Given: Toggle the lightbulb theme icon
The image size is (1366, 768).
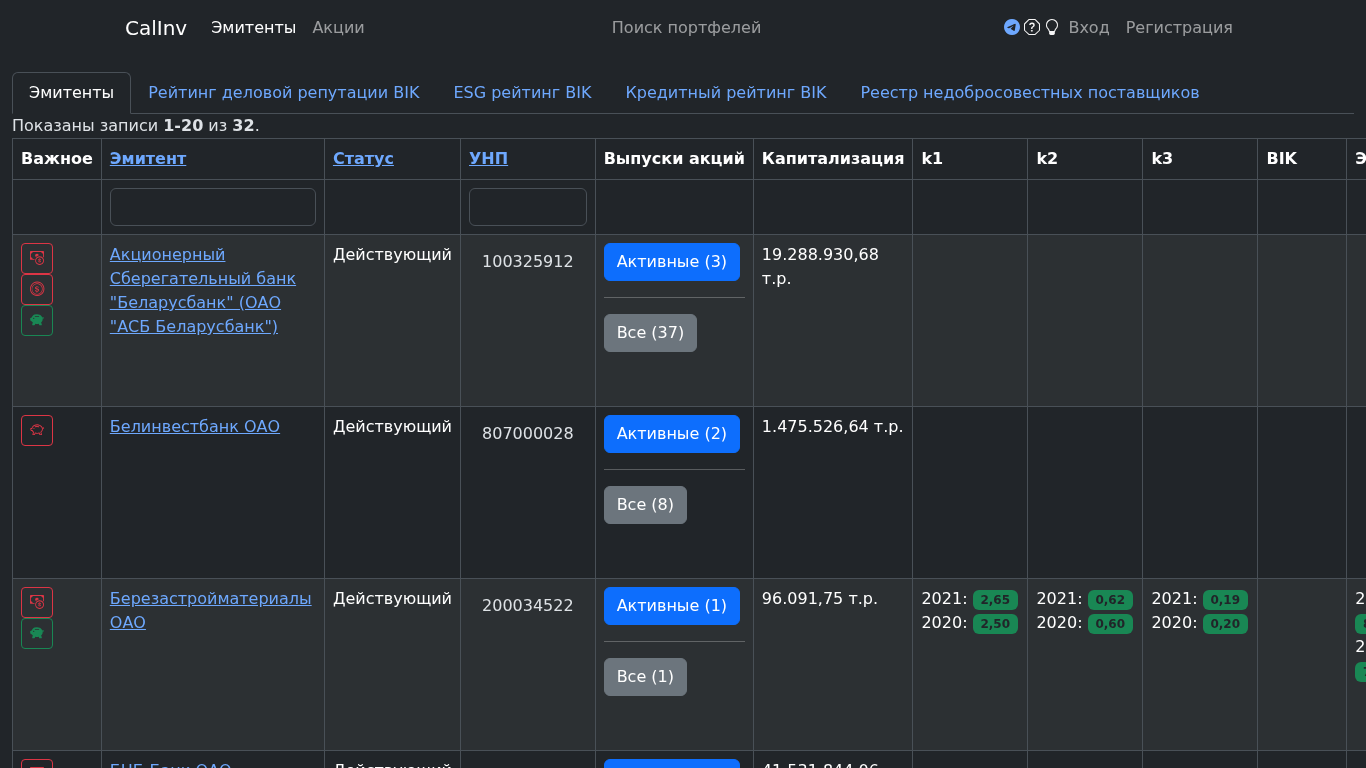Looking at the screenshot, I should [1052, 27].
